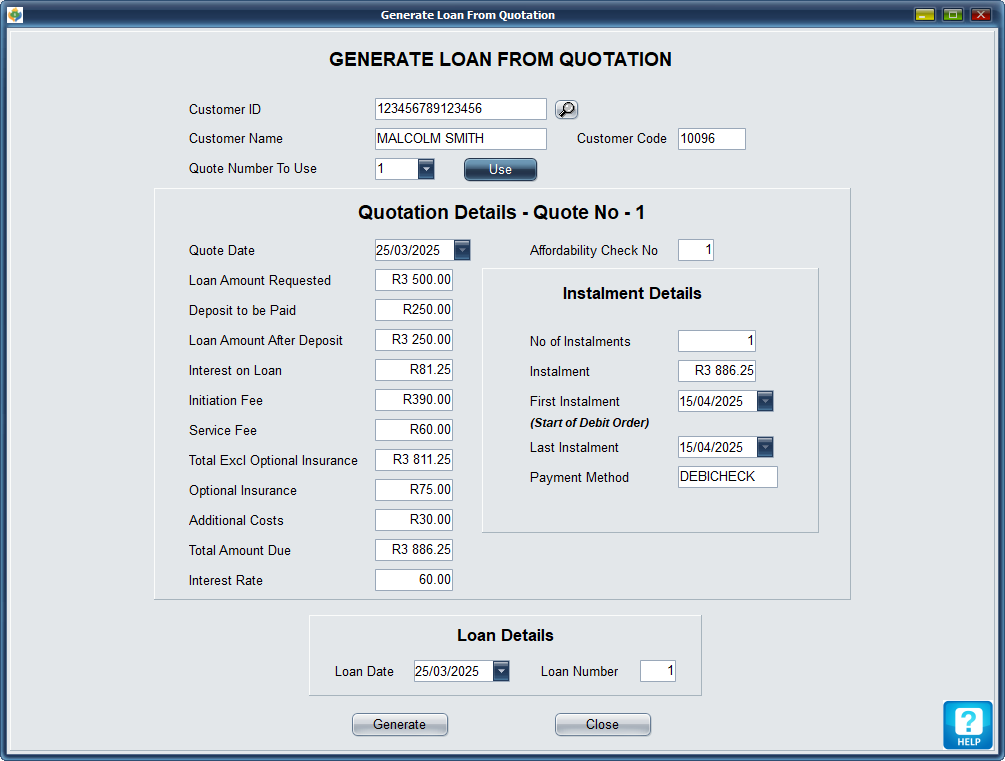Select the Interest Rate field
The image size is (1005, 761).
(x=414, y=580)
